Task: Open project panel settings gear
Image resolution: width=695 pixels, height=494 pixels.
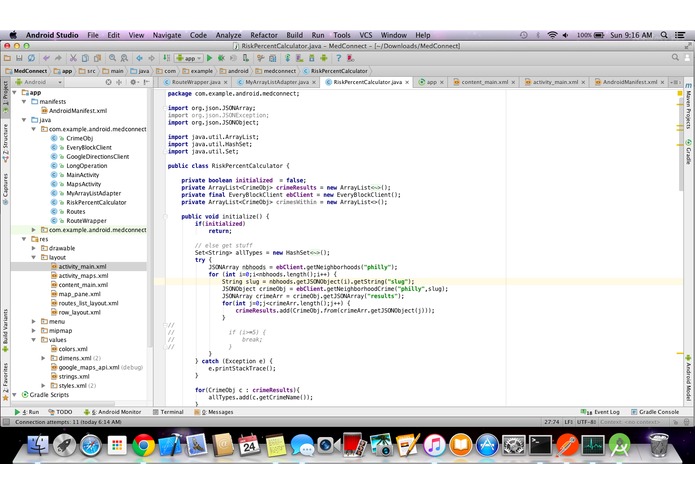Action: click(x=133, y=82)
